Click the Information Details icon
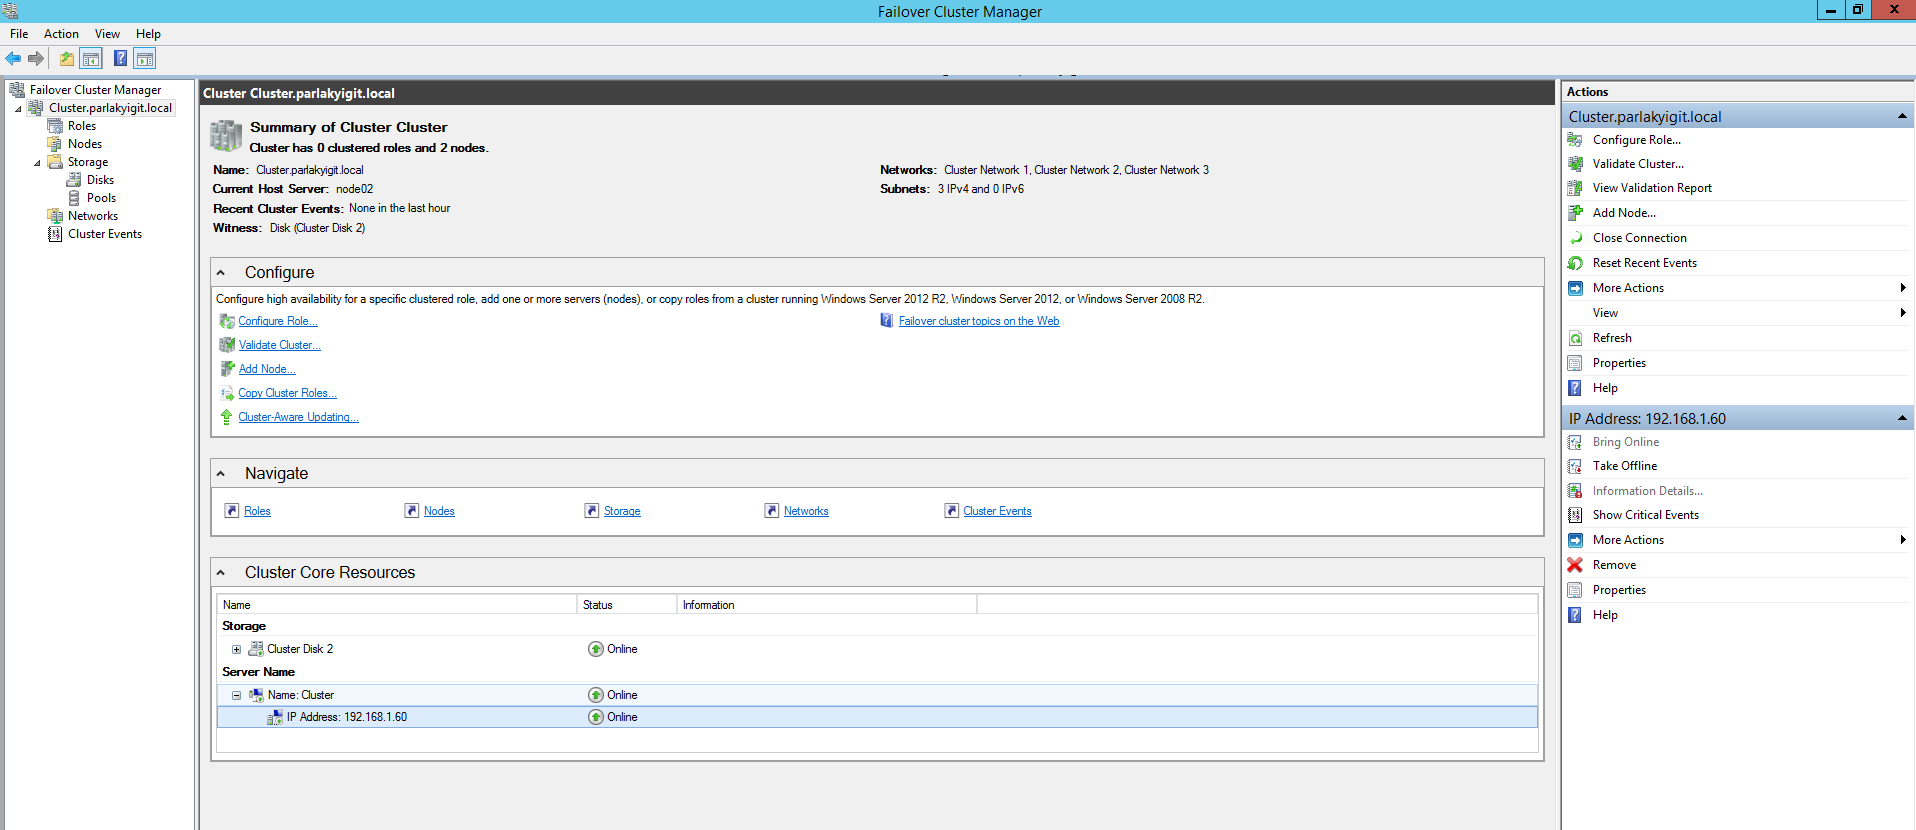1916x830 pixels. (1575, 491)
